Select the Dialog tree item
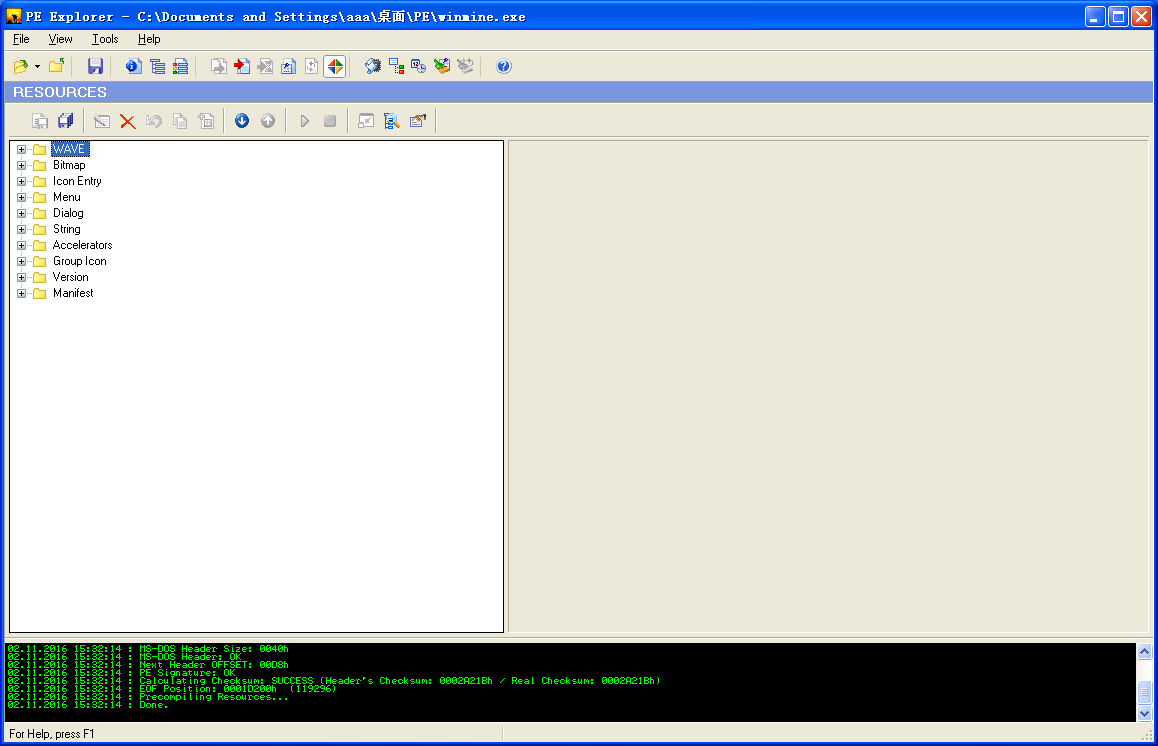The height and width of the screenshot is (746, 1158). (68, 213)
